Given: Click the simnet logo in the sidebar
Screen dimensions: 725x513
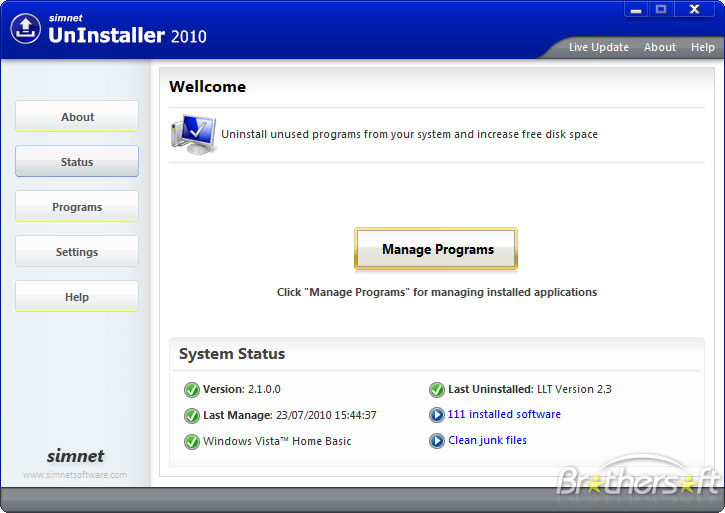Looking at the screenshot, I should click(x=75, y=456).
